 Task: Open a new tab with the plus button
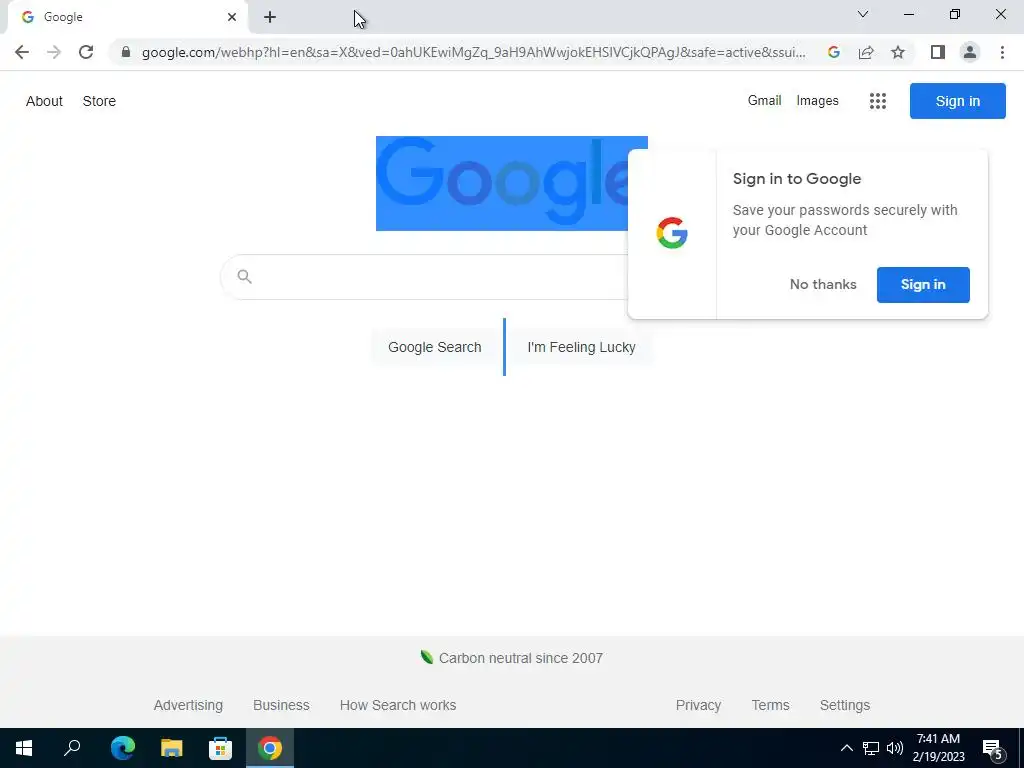pos(270,17)
